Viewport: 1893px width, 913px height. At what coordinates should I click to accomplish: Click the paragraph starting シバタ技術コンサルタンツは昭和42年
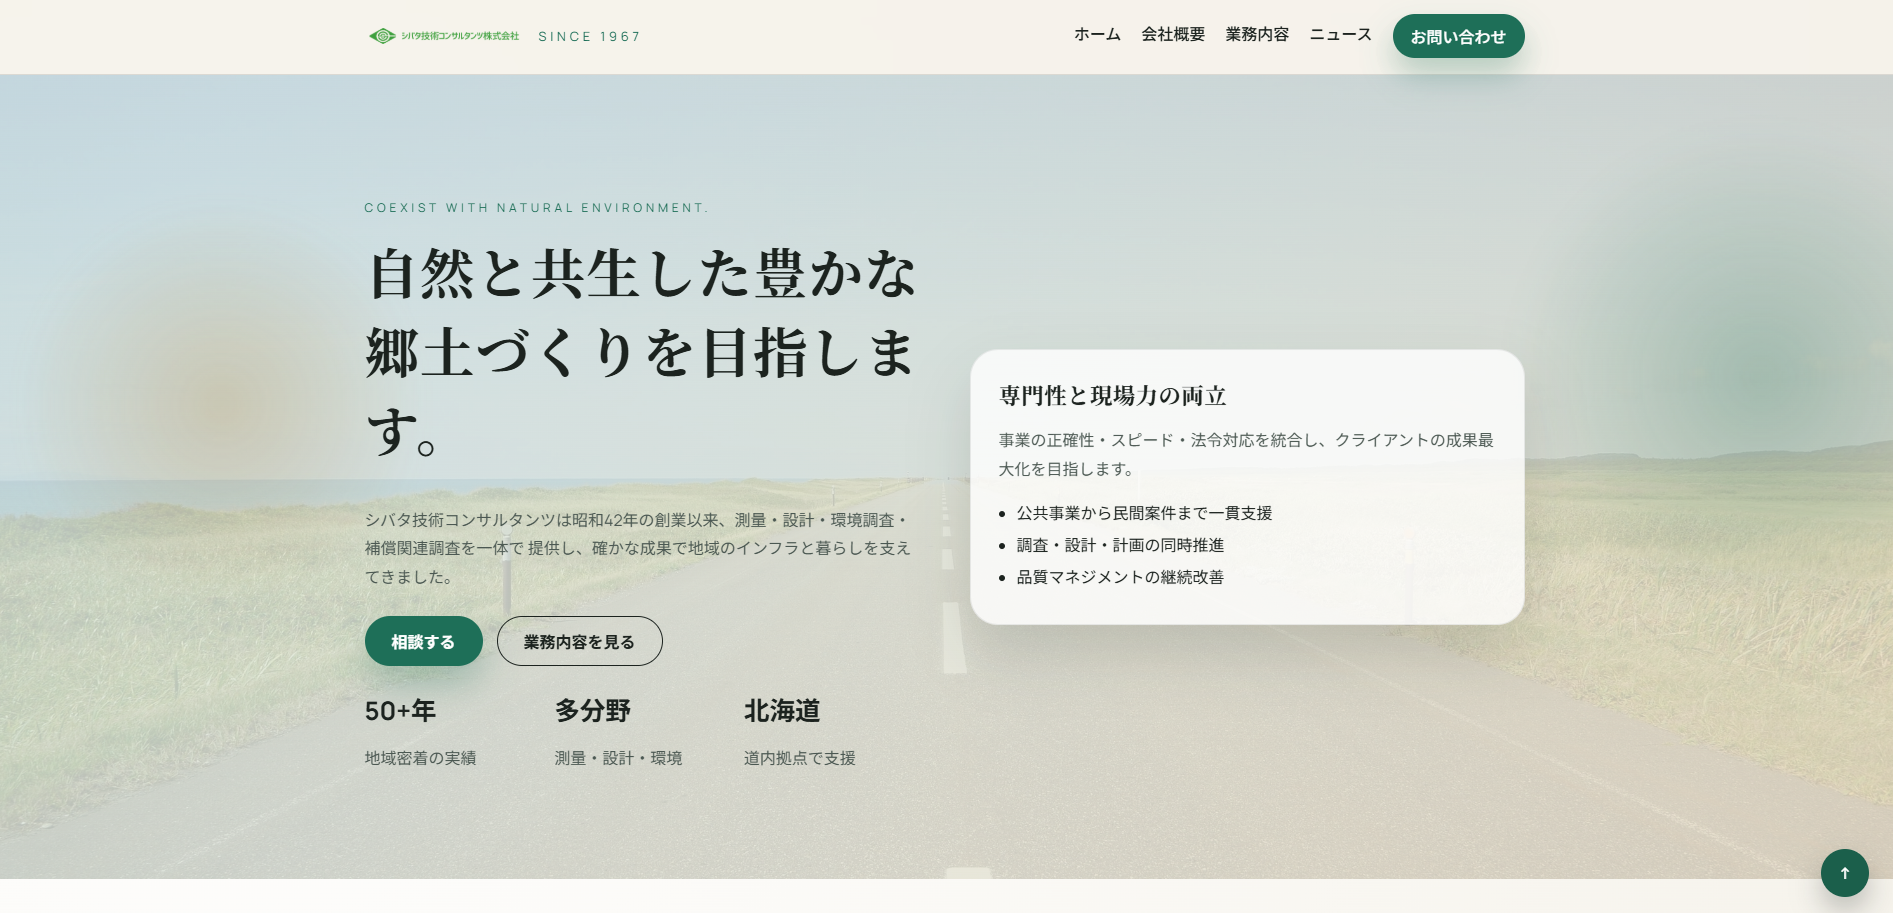coord(638,548)
